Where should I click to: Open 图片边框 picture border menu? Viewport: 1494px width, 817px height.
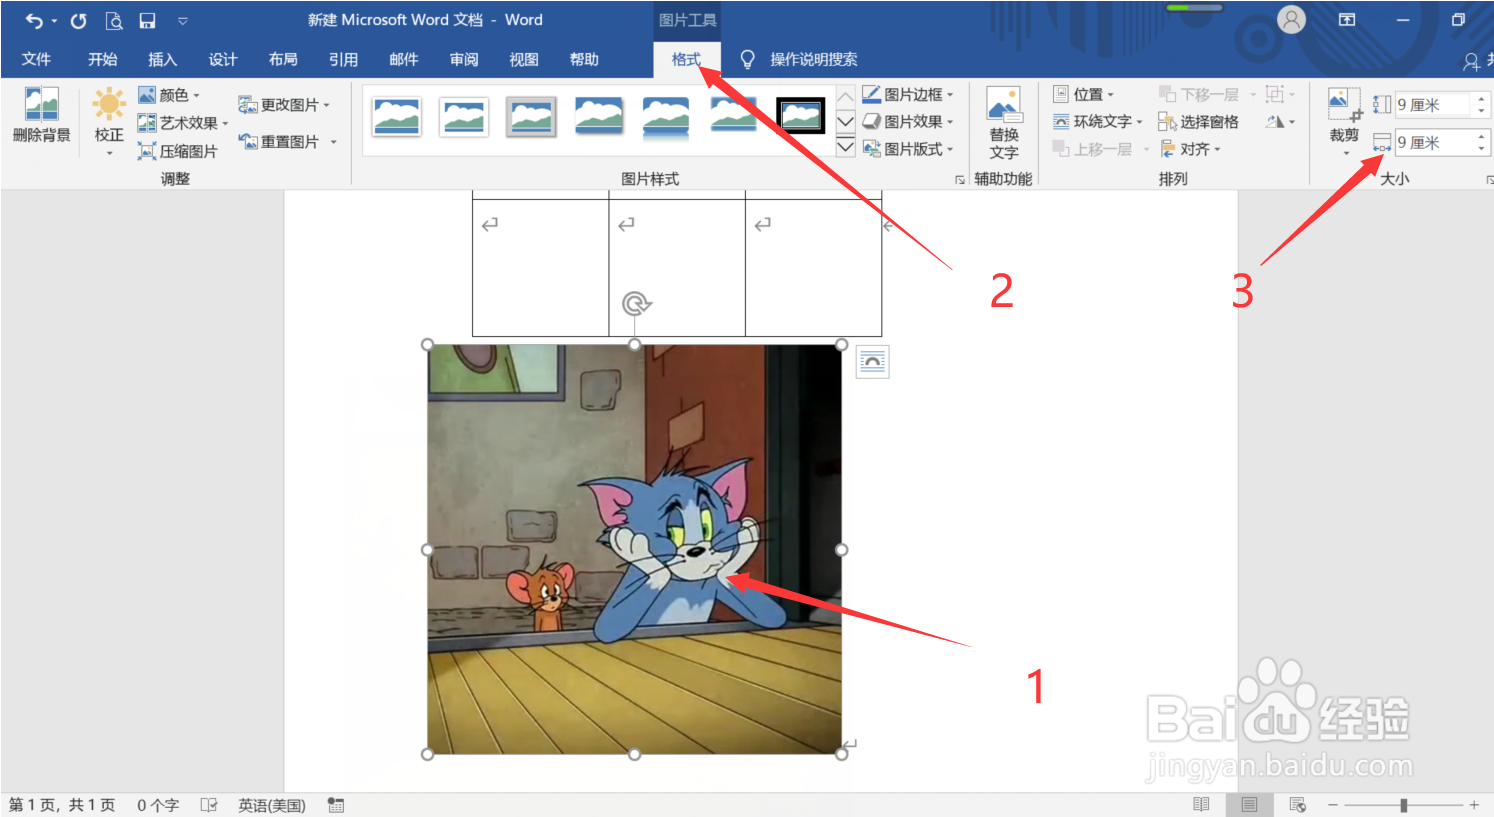pos(908,94)
